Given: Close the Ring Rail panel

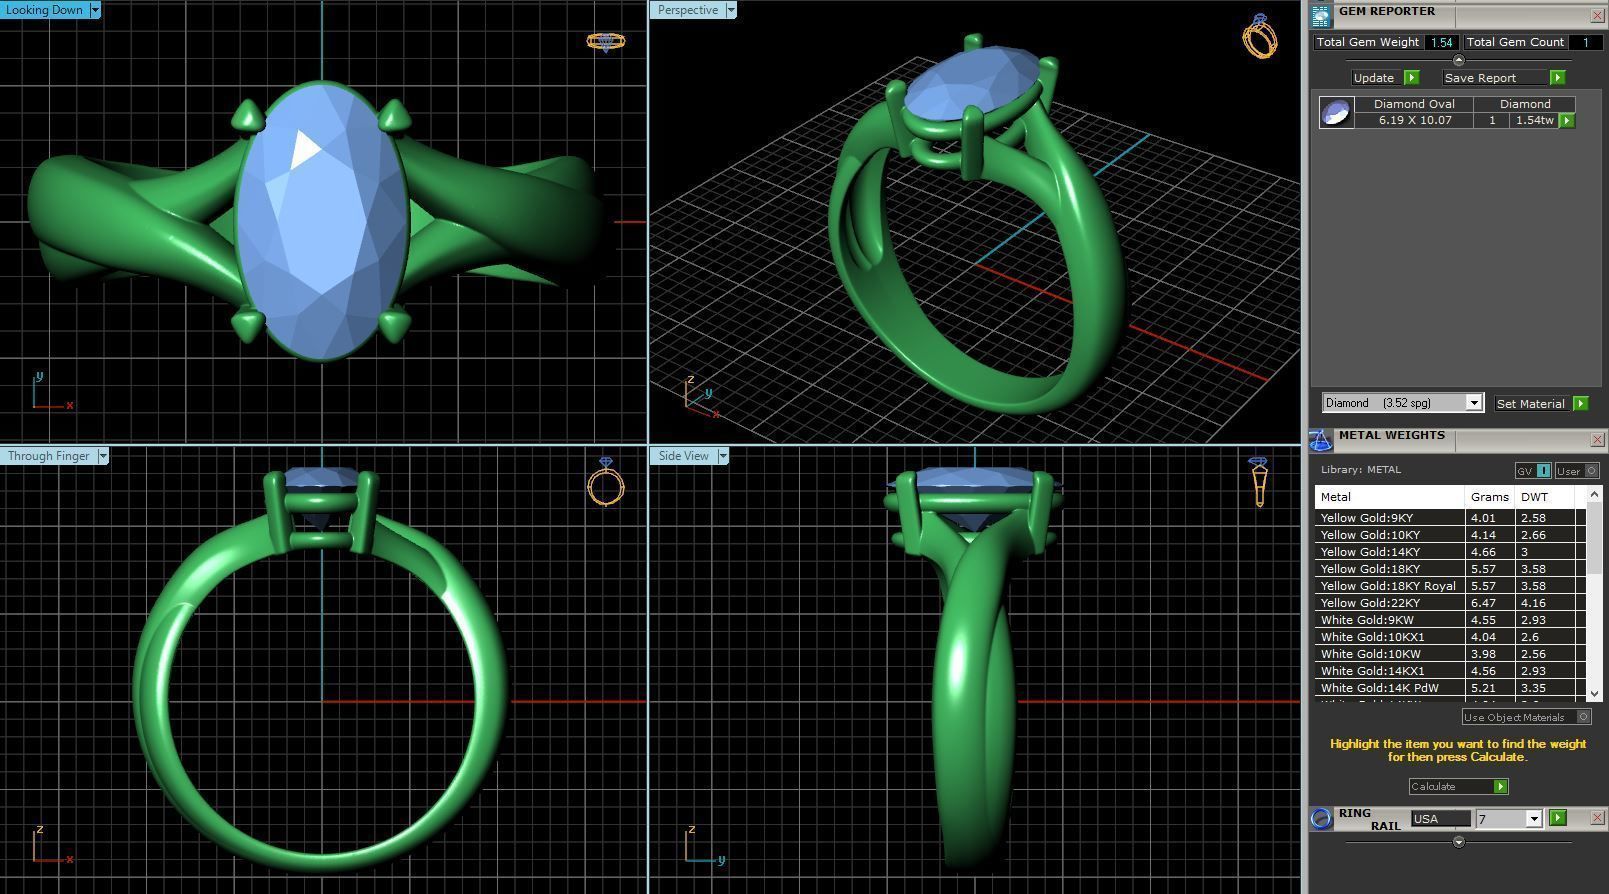Looking at the screenshot, I should click(1597, 819).
